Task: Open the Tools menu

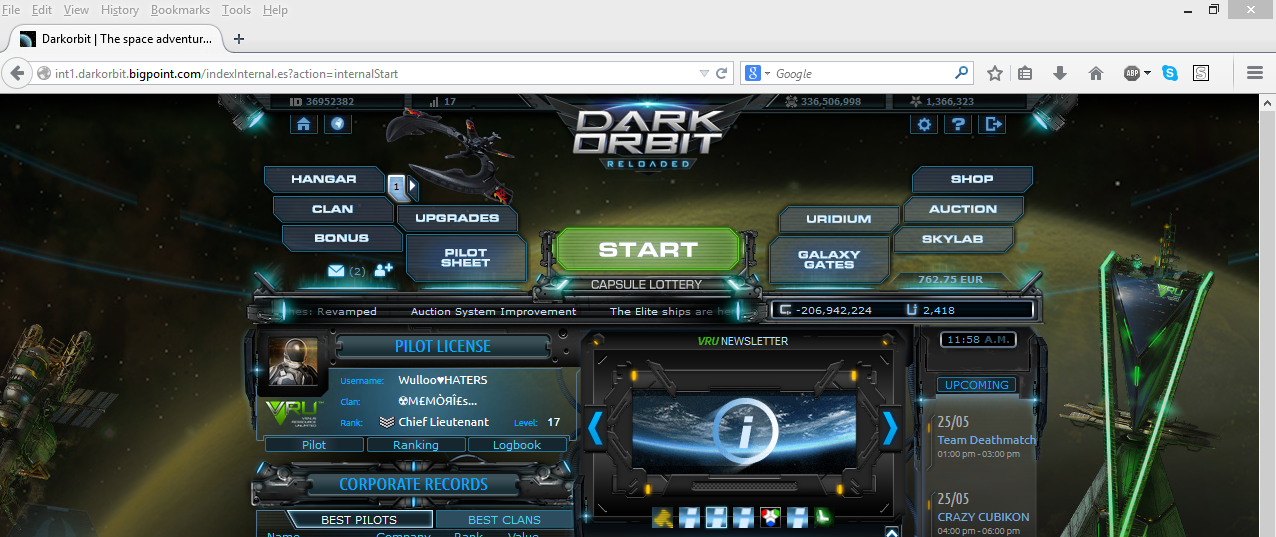Action: click(237, 10)
